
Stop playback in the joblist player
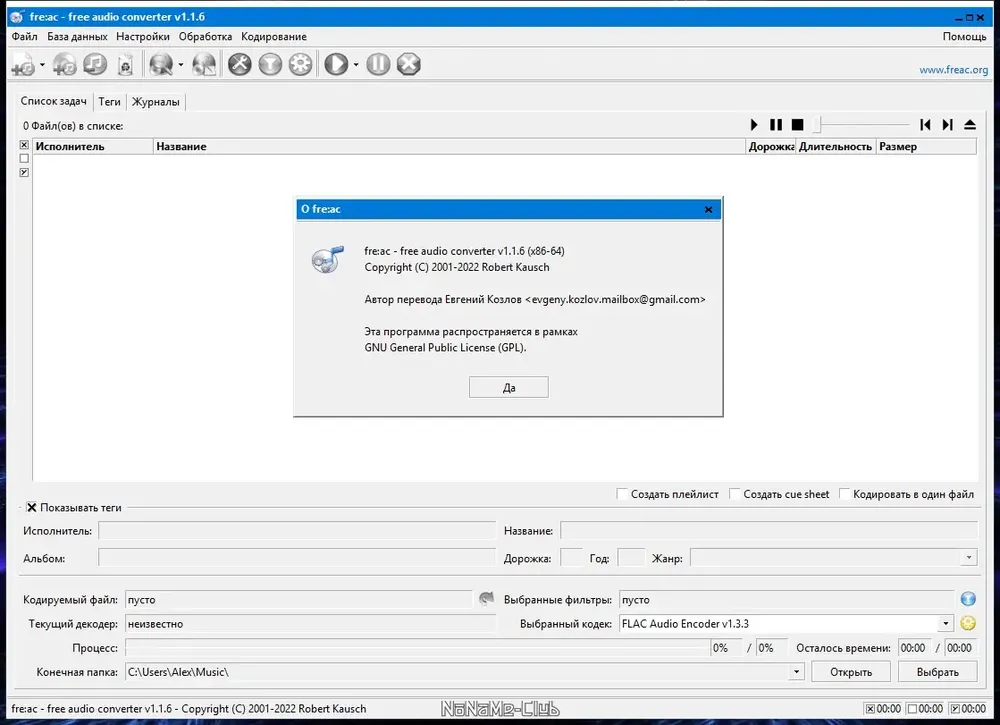click(797, 124)
